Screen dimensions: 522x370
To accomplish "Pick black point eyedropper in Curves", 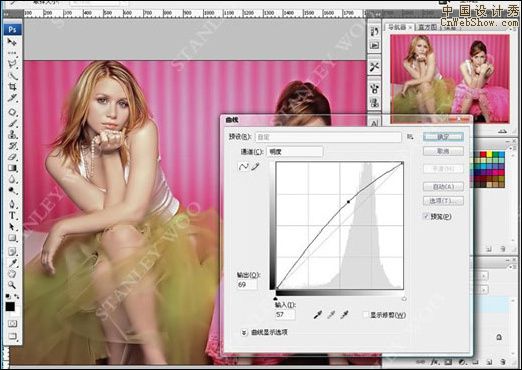I will click(318, 314).
